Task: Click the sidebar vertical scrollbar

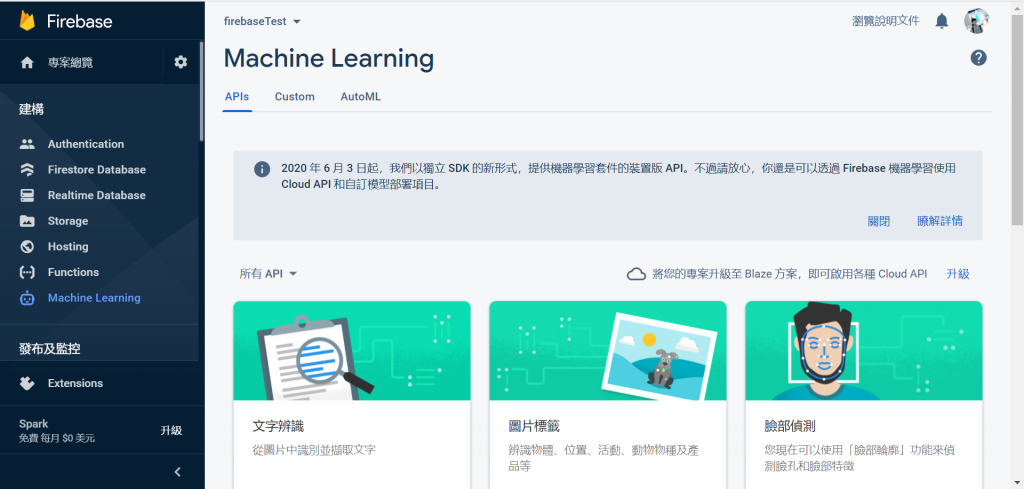Action: [202, 91]
